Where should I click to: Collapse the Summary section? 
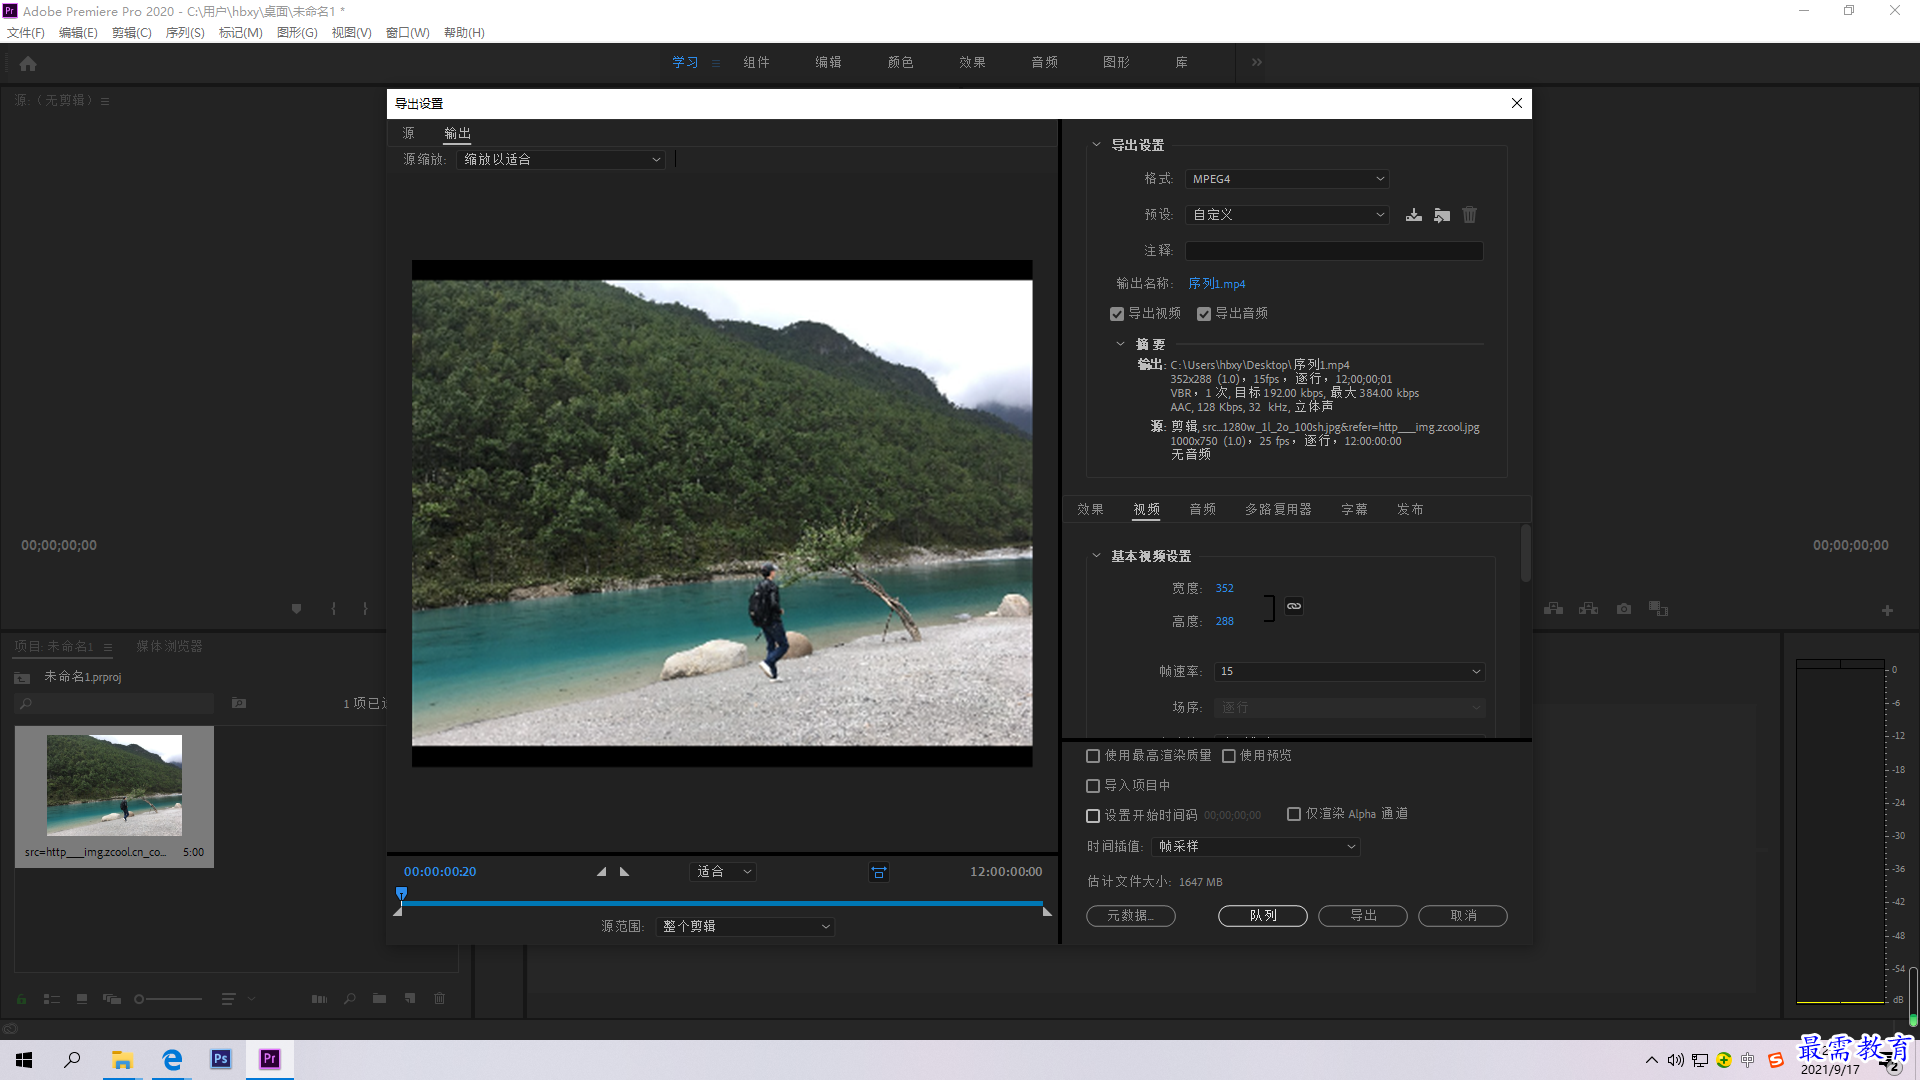(x=1120, y=344)
